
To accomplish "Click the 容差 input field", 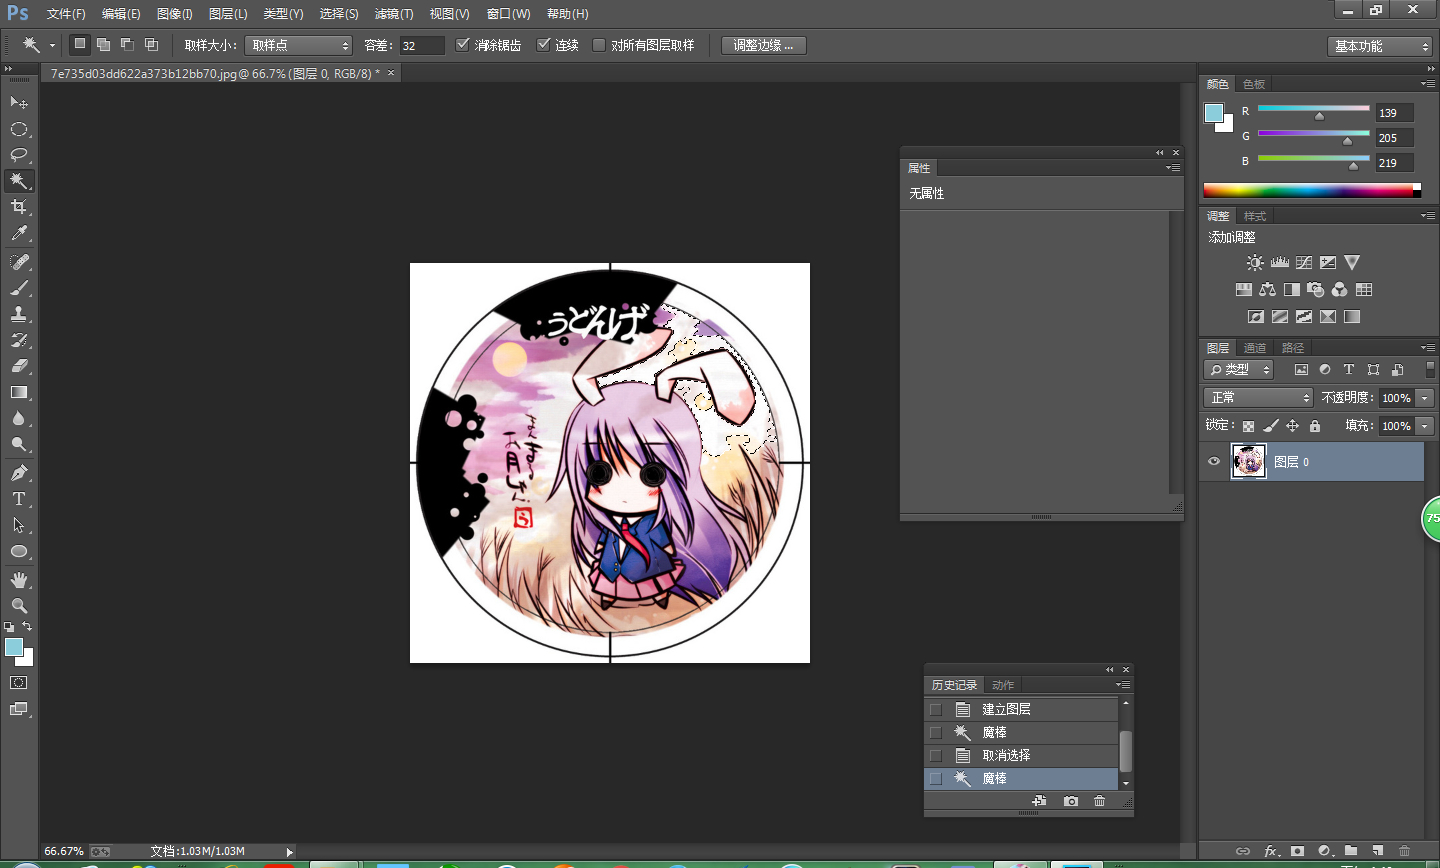I will [422, 45].
